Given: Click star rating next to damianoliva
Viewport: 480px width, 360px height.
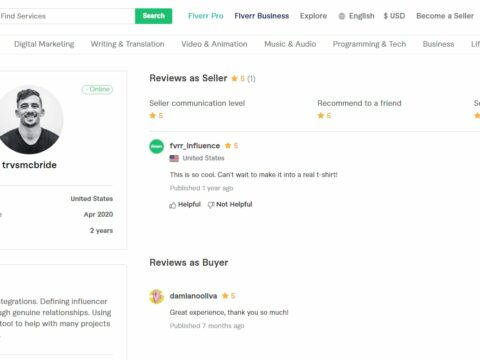Looking at the screenshot, I should tap(228, 296).
